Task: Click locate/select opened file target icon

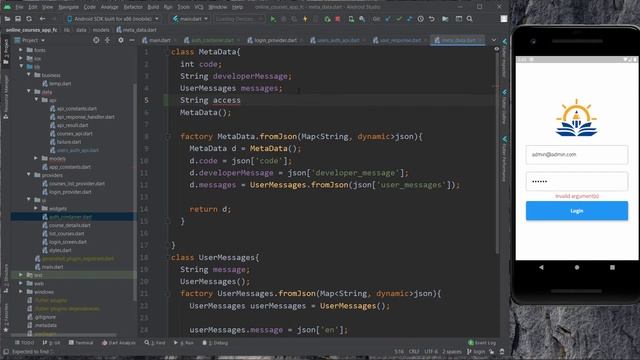Action: (96, 40)
